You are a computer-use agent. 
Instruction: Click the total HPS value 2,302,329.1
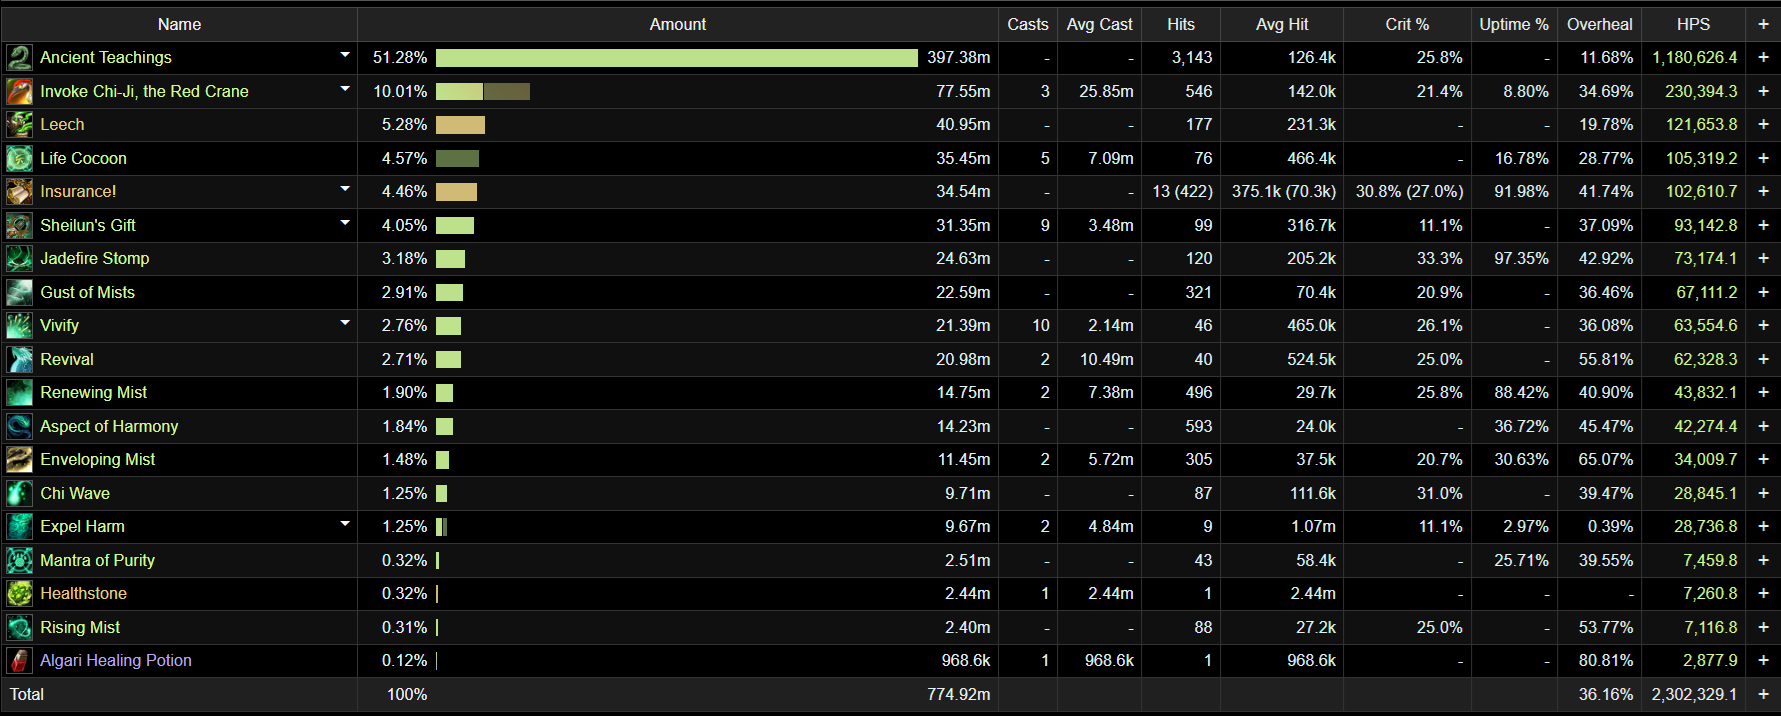coord(1694,694)
